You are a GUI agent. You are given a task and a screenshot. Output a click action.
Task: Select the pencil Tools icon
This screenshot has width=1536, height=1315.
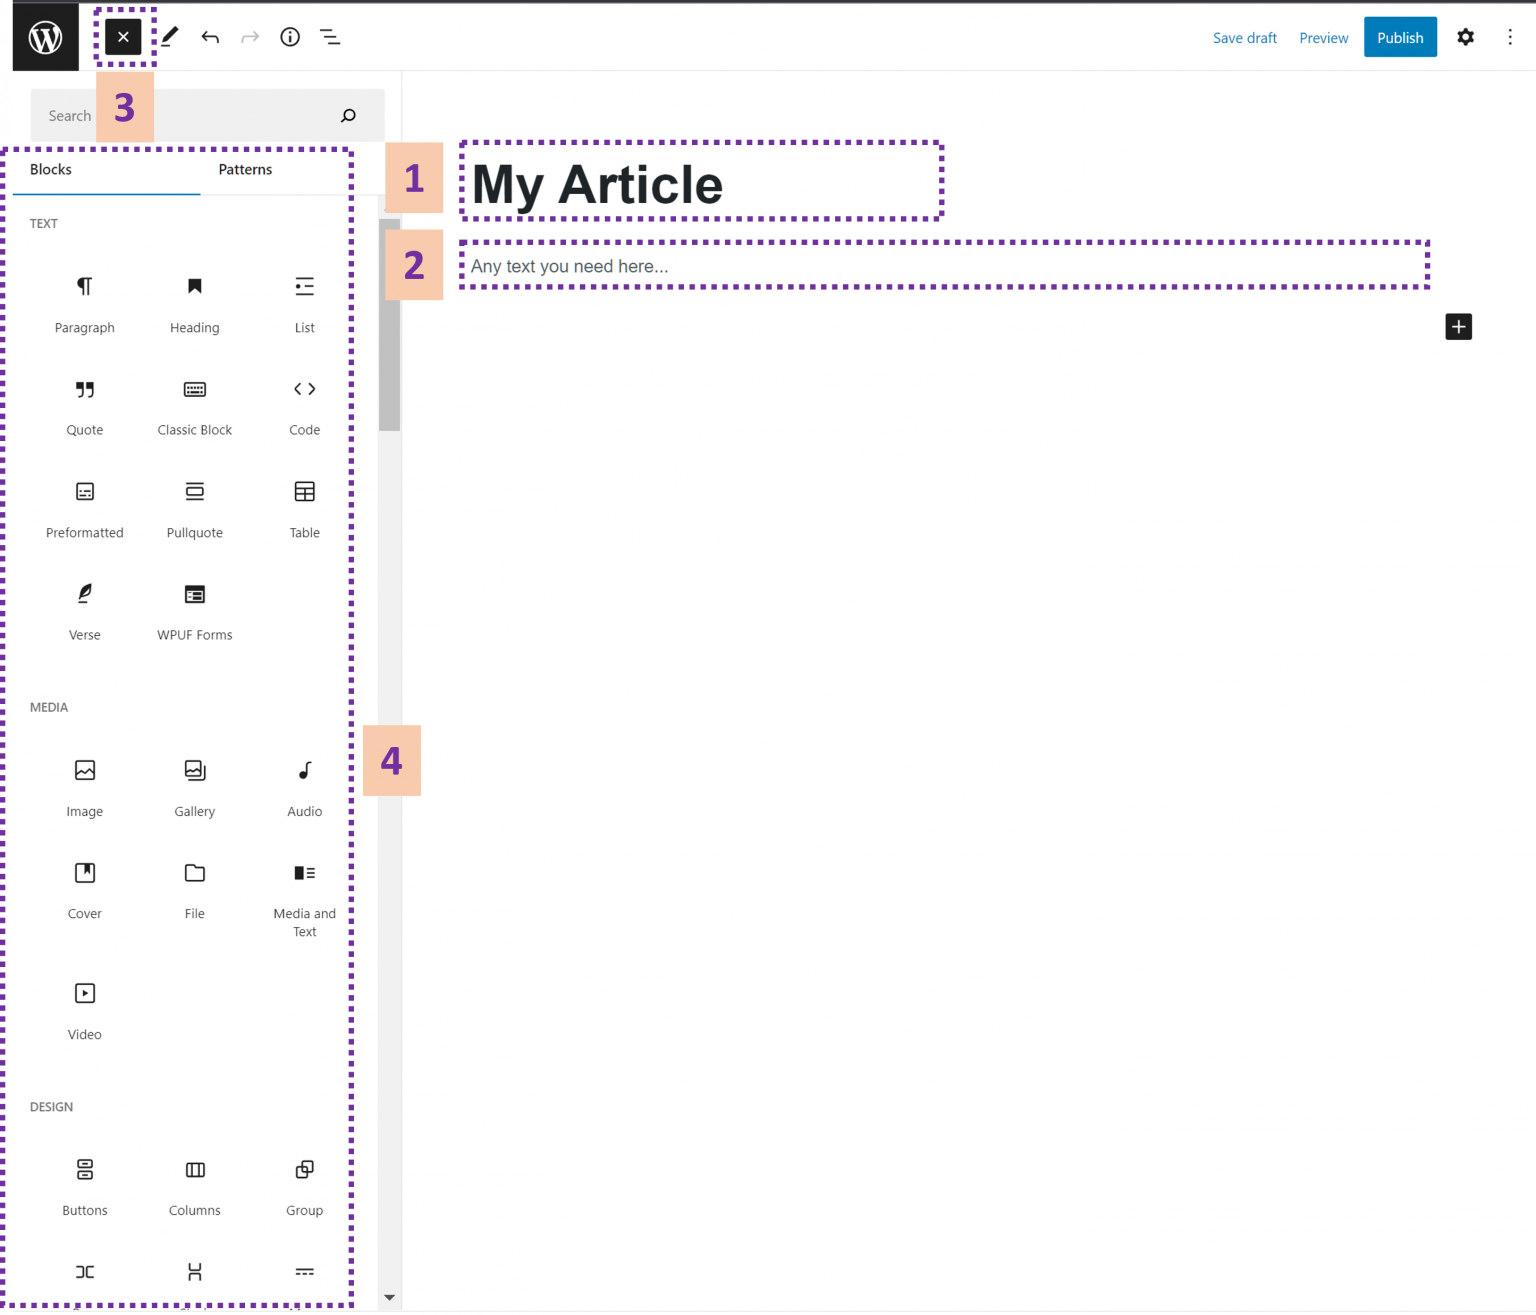tap(170, 37)
